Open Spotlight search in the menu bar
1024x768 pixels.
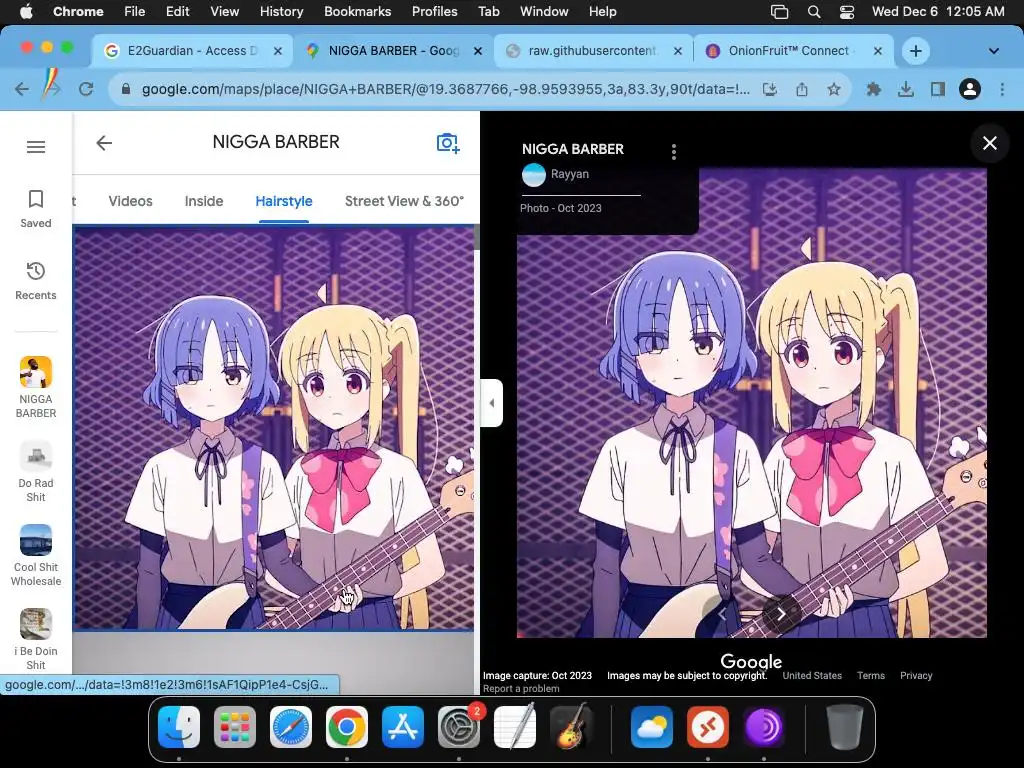point(814,12)
